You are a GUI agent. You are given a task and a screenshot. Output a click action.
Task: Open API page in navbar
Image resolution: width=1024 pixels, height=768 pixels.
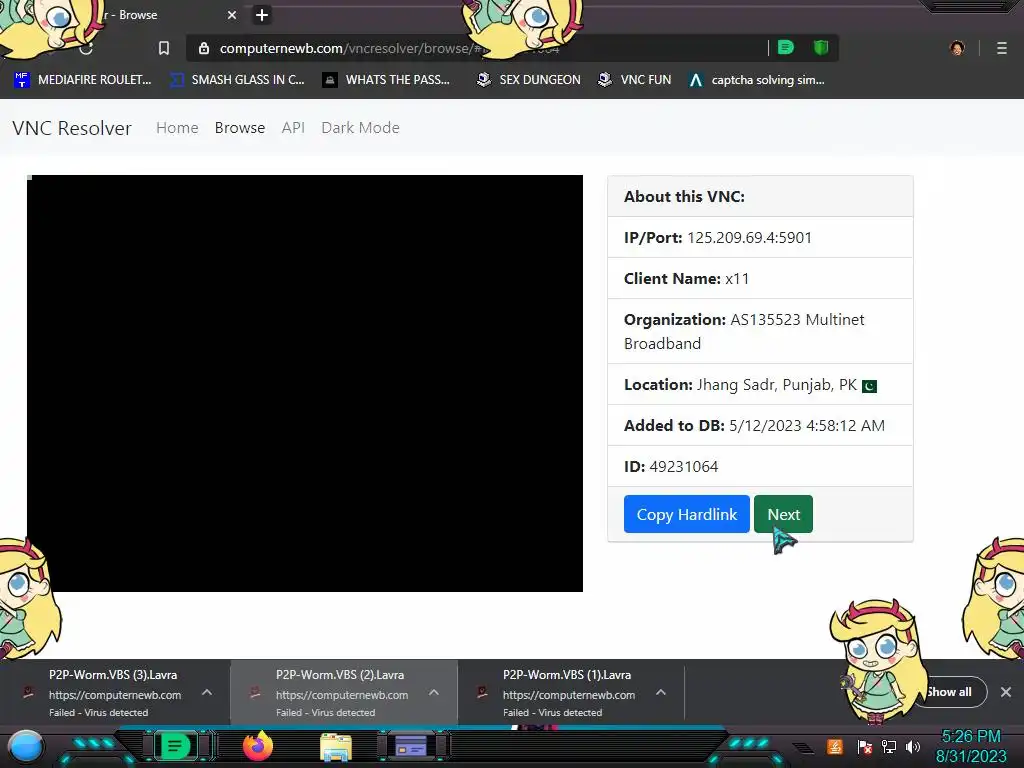click(293, 128)
